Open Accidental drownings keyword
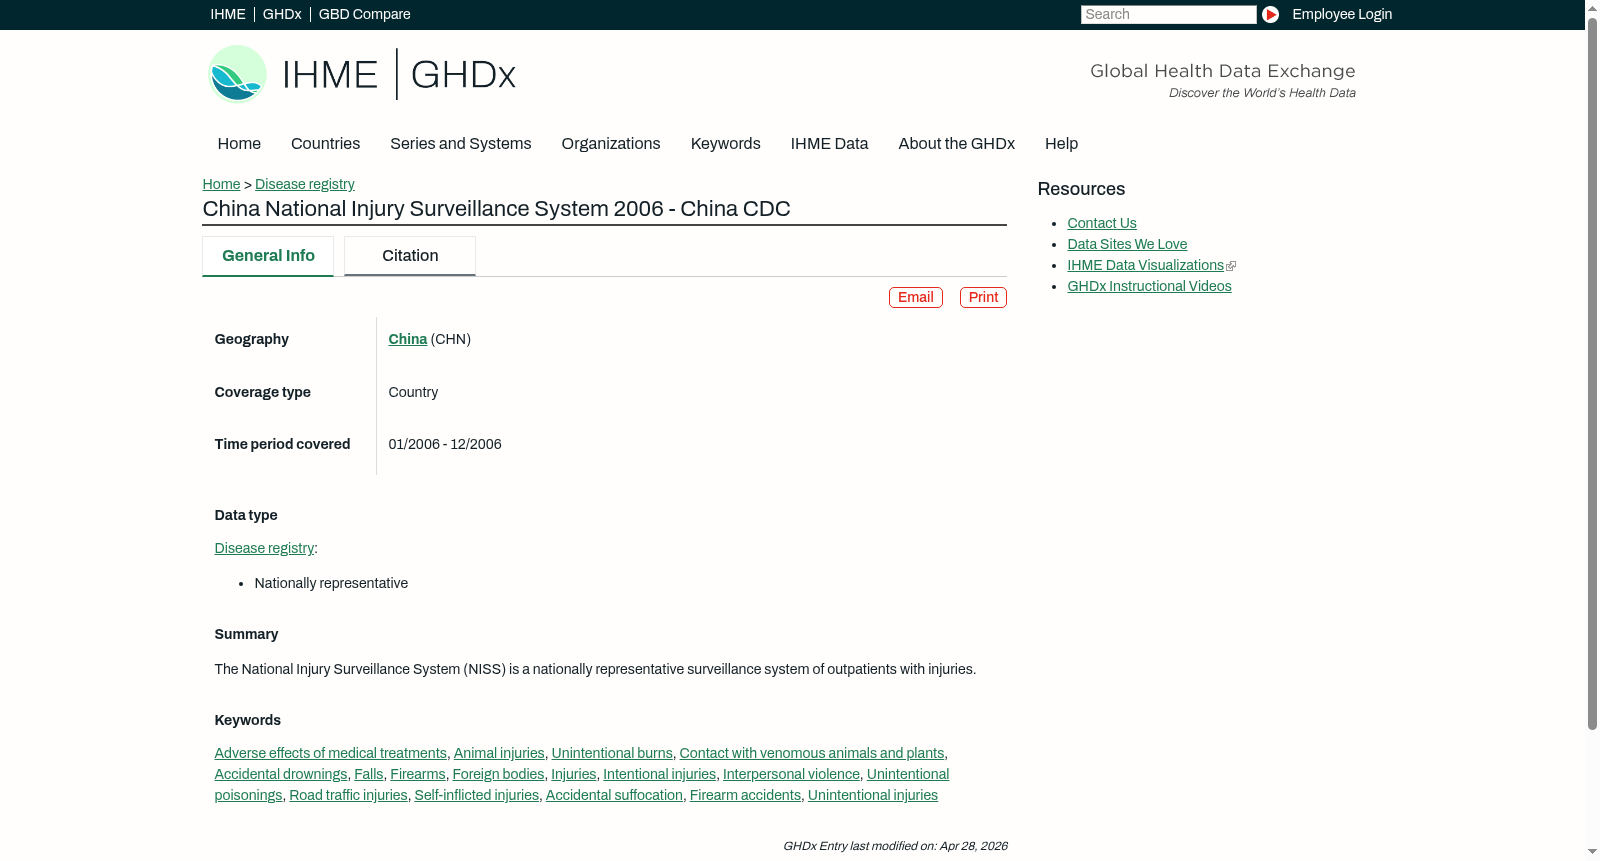The image size is (1600, 861). (281, 774)
